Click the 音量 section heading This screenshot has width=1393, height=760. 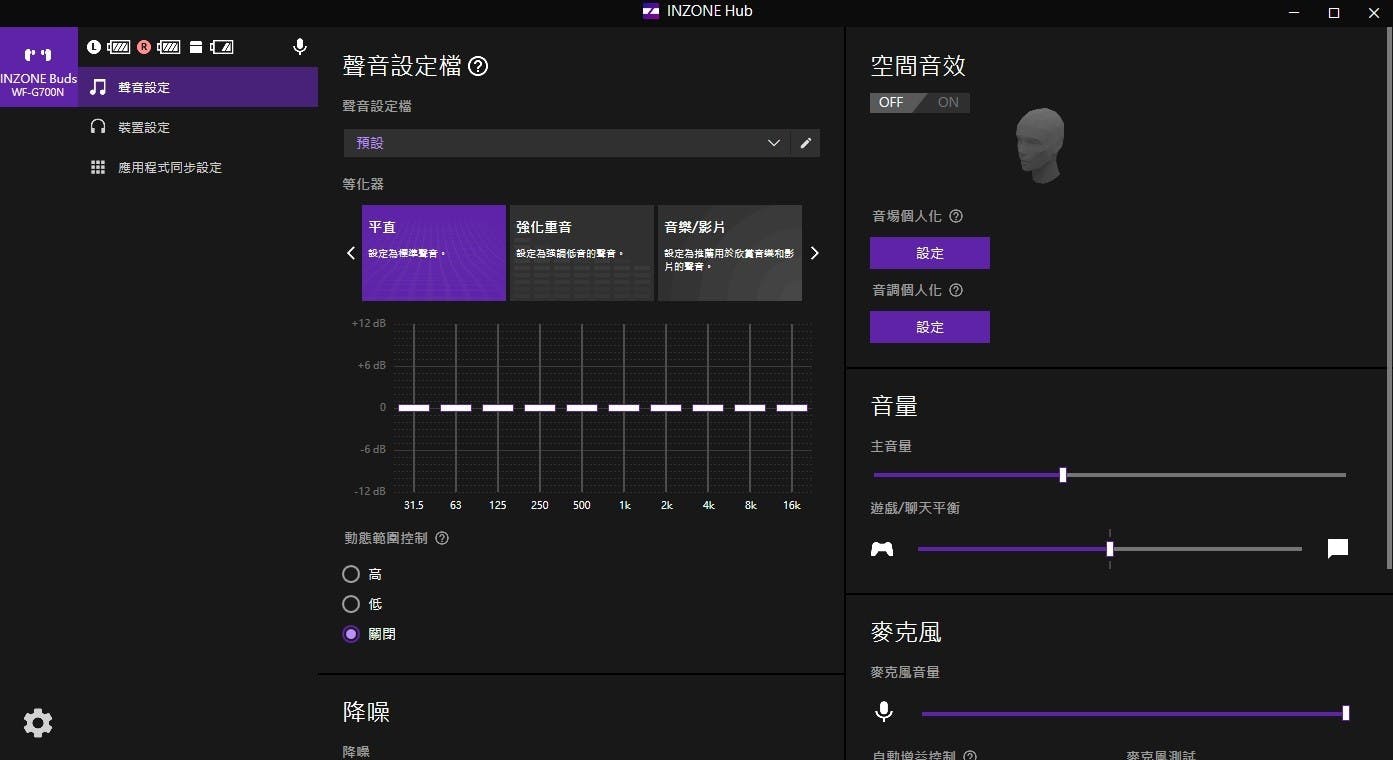coord(894,406)
